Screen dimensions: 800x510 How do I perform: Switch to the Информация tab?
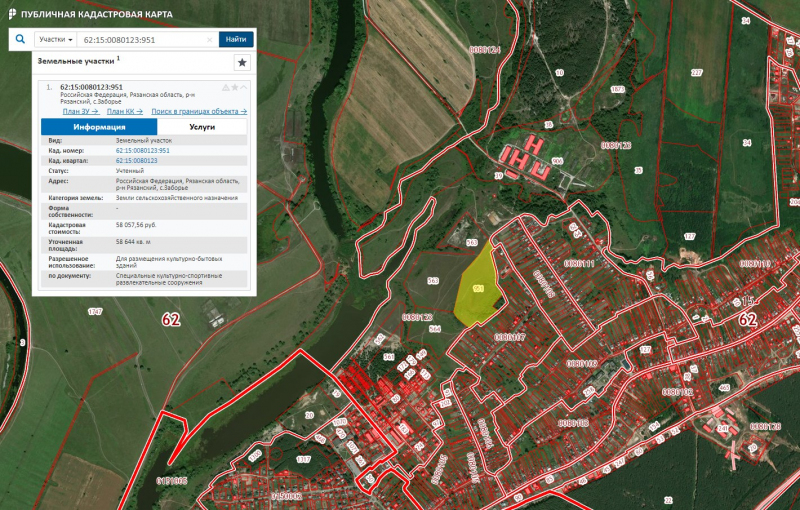click(99, 127)
